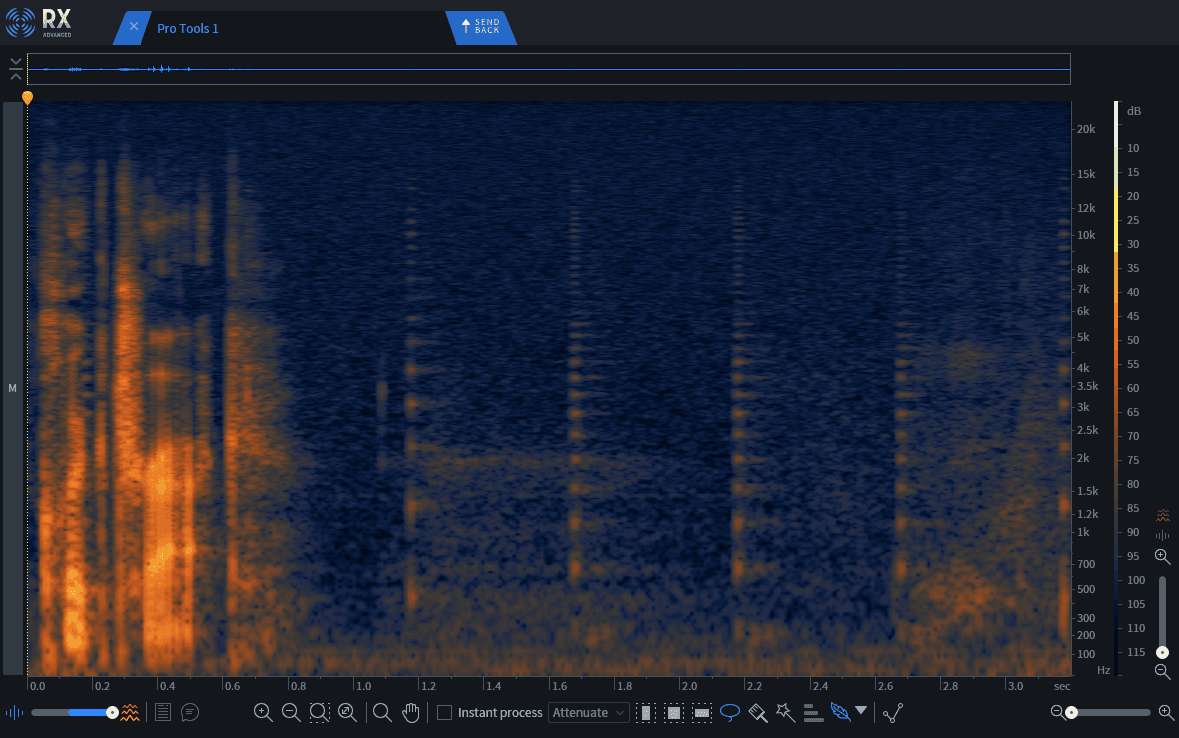1179x738 pixels.
Task: Select the Grab hand tool
Action: pyautogui.click(x=411, y=712)
